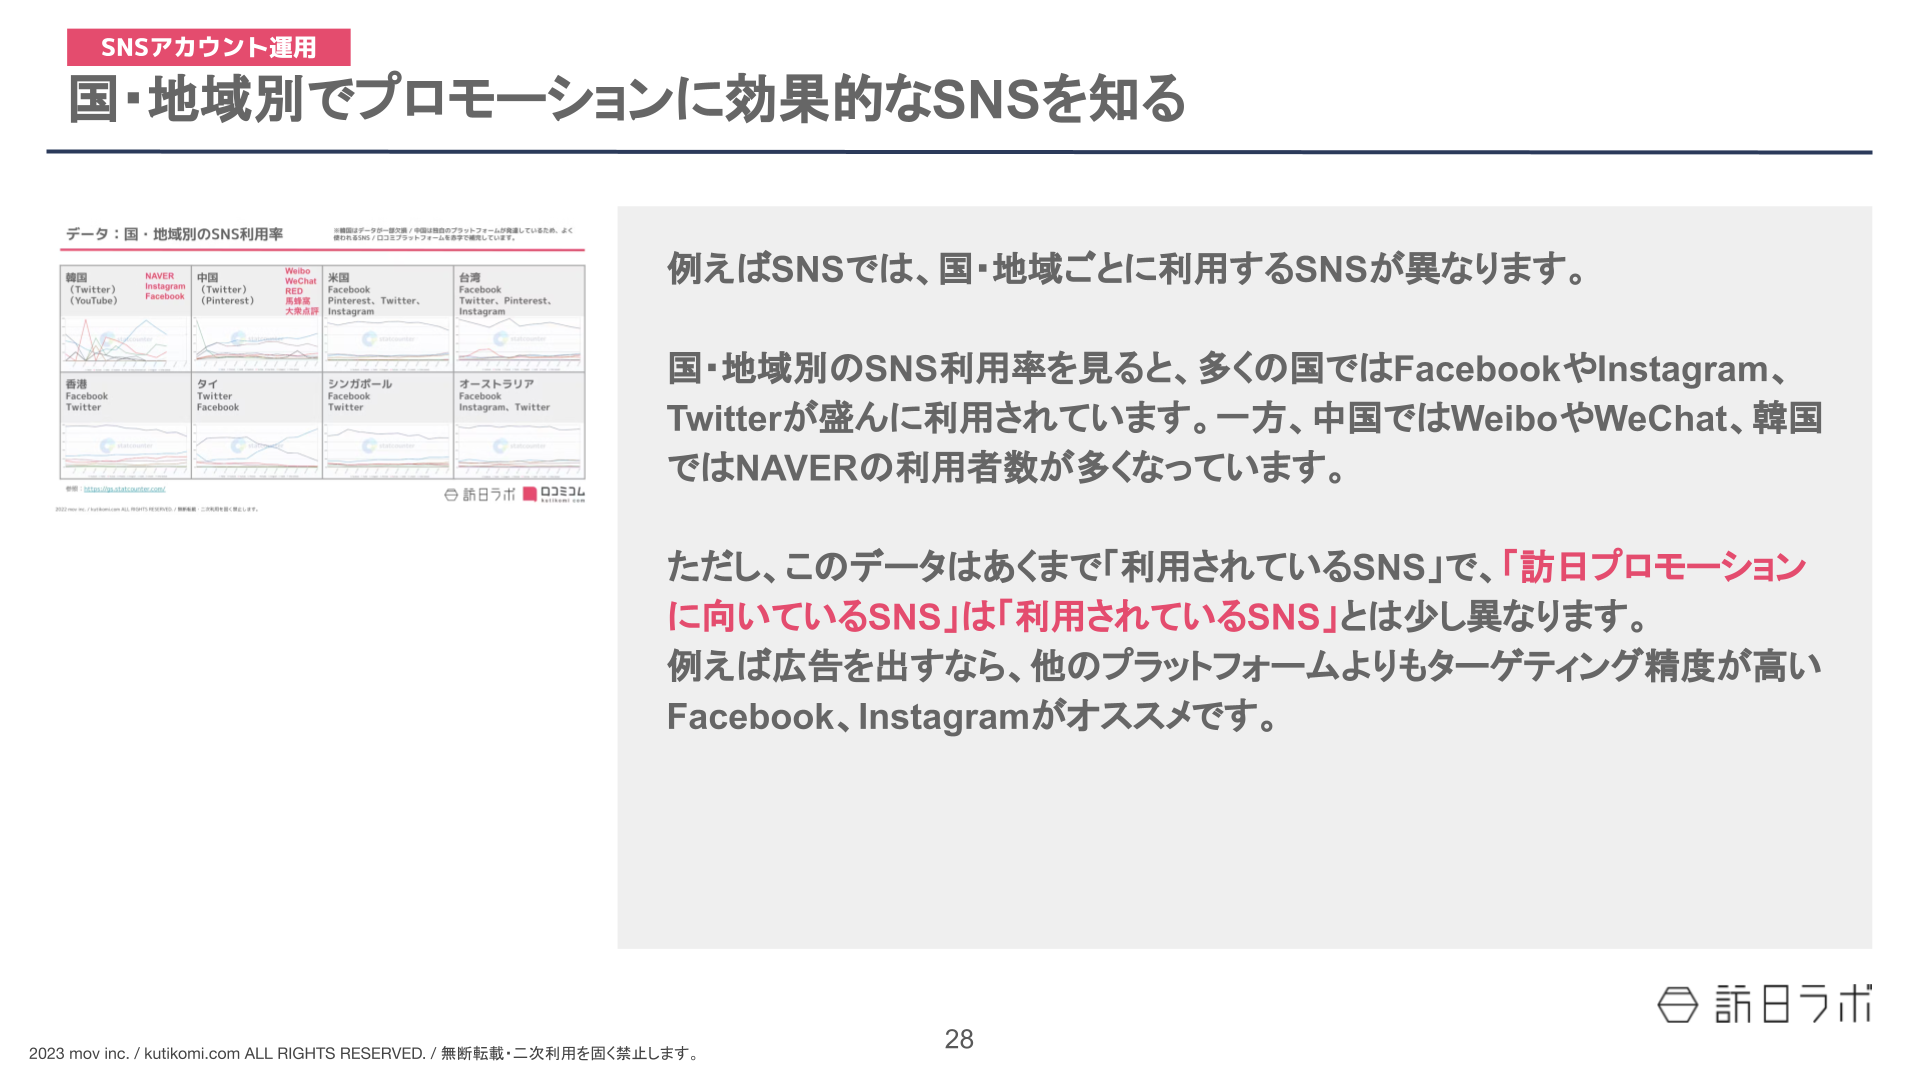This screenshot has height=1080, width=1919.
Task: Click the 訪日ラボ logo at the slide footer
Action: [x=1764, y=1004]
